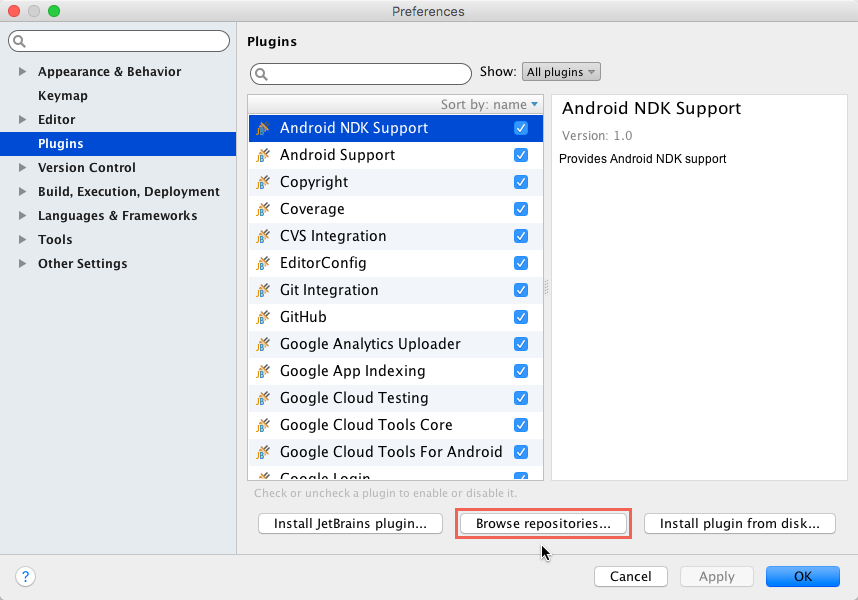Select Plugins in the settings tree
Image resolution: width=858 pixels, height=600 pixels.
click(x=118, y=144)
